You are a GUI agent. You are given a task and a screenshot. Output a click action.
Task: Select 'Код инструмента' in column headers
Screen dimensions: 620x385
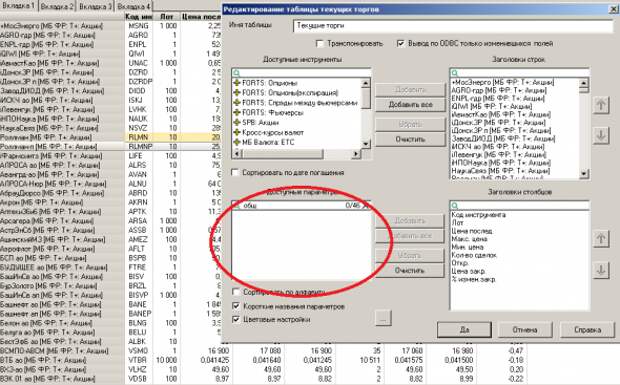478,215
